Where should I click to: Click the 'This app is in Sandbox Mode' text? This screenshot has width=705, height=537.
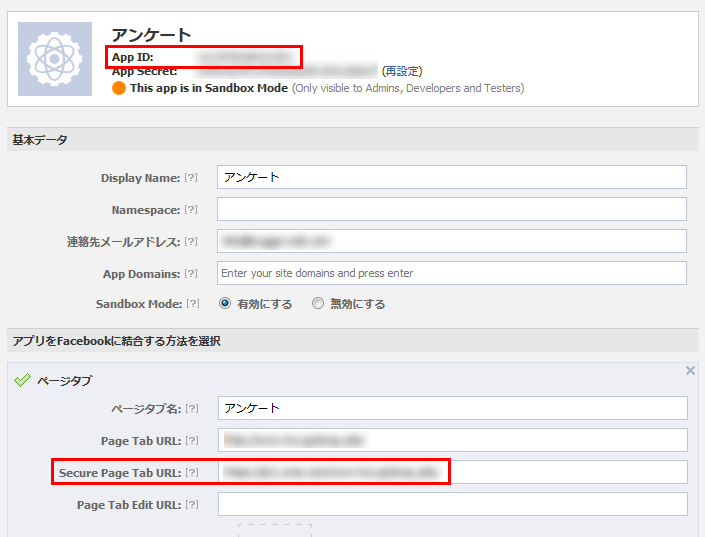pyautogui.click(x=209, y=88)
